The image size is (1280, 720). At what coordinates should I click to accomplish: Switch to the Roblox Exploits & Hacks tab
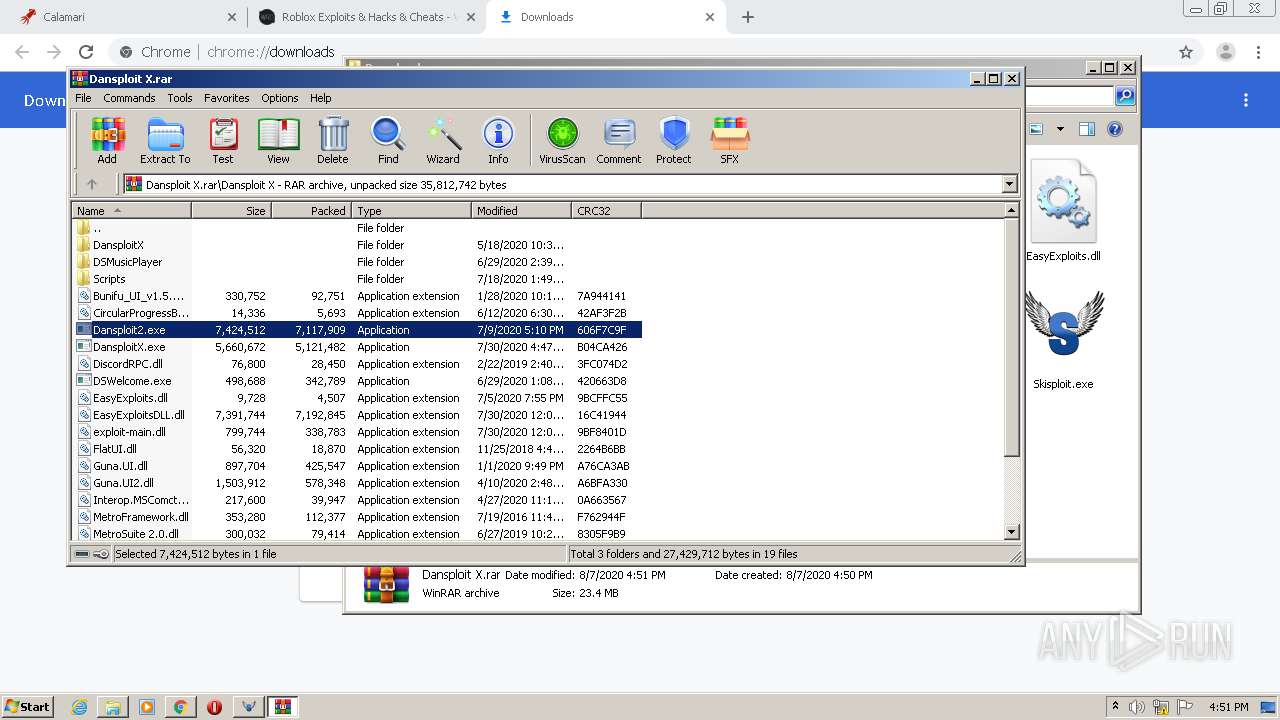pyautogui.click(x=366, y=17)
